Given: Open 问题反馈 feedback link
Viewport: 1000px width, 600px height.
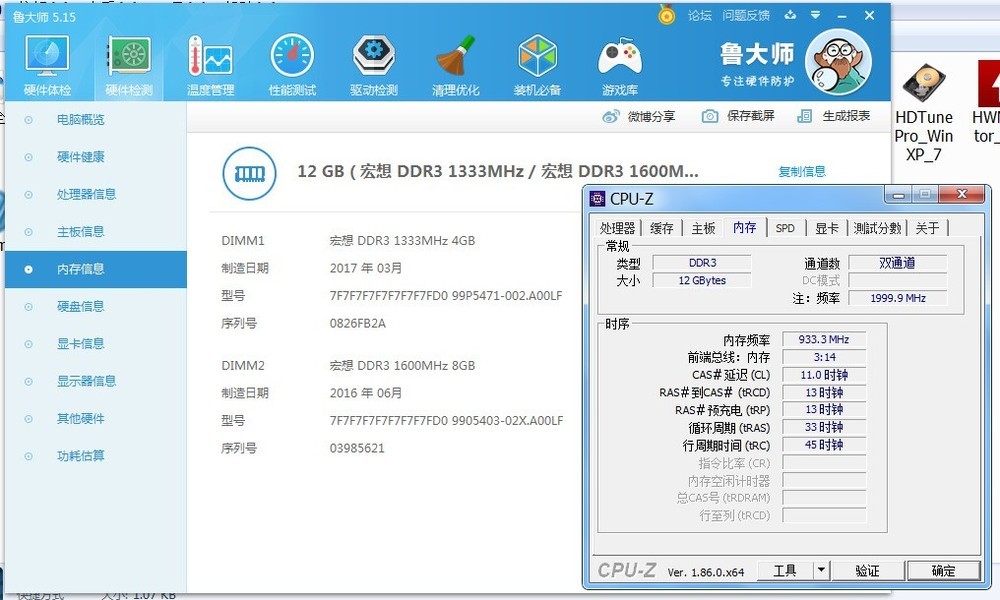Looking at the screenshot, I should tap(746, 15).
